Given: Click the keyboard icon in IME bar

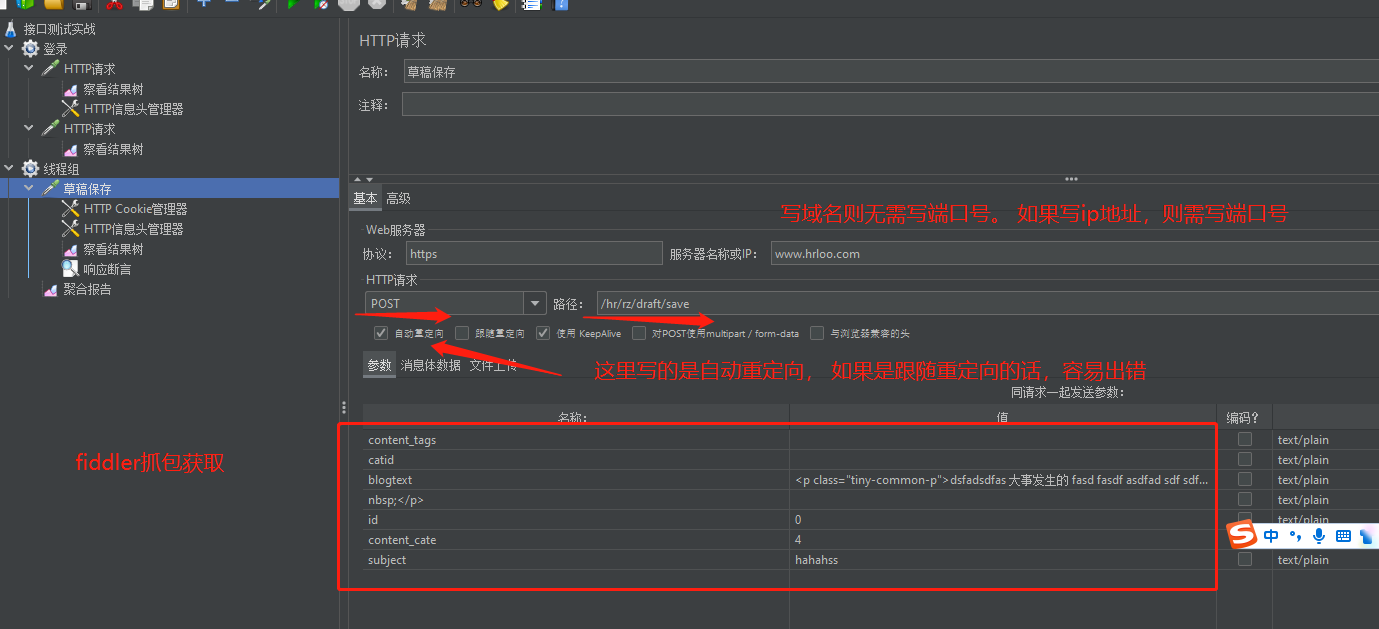Looking at the screenshot, I should (1344, 536).
